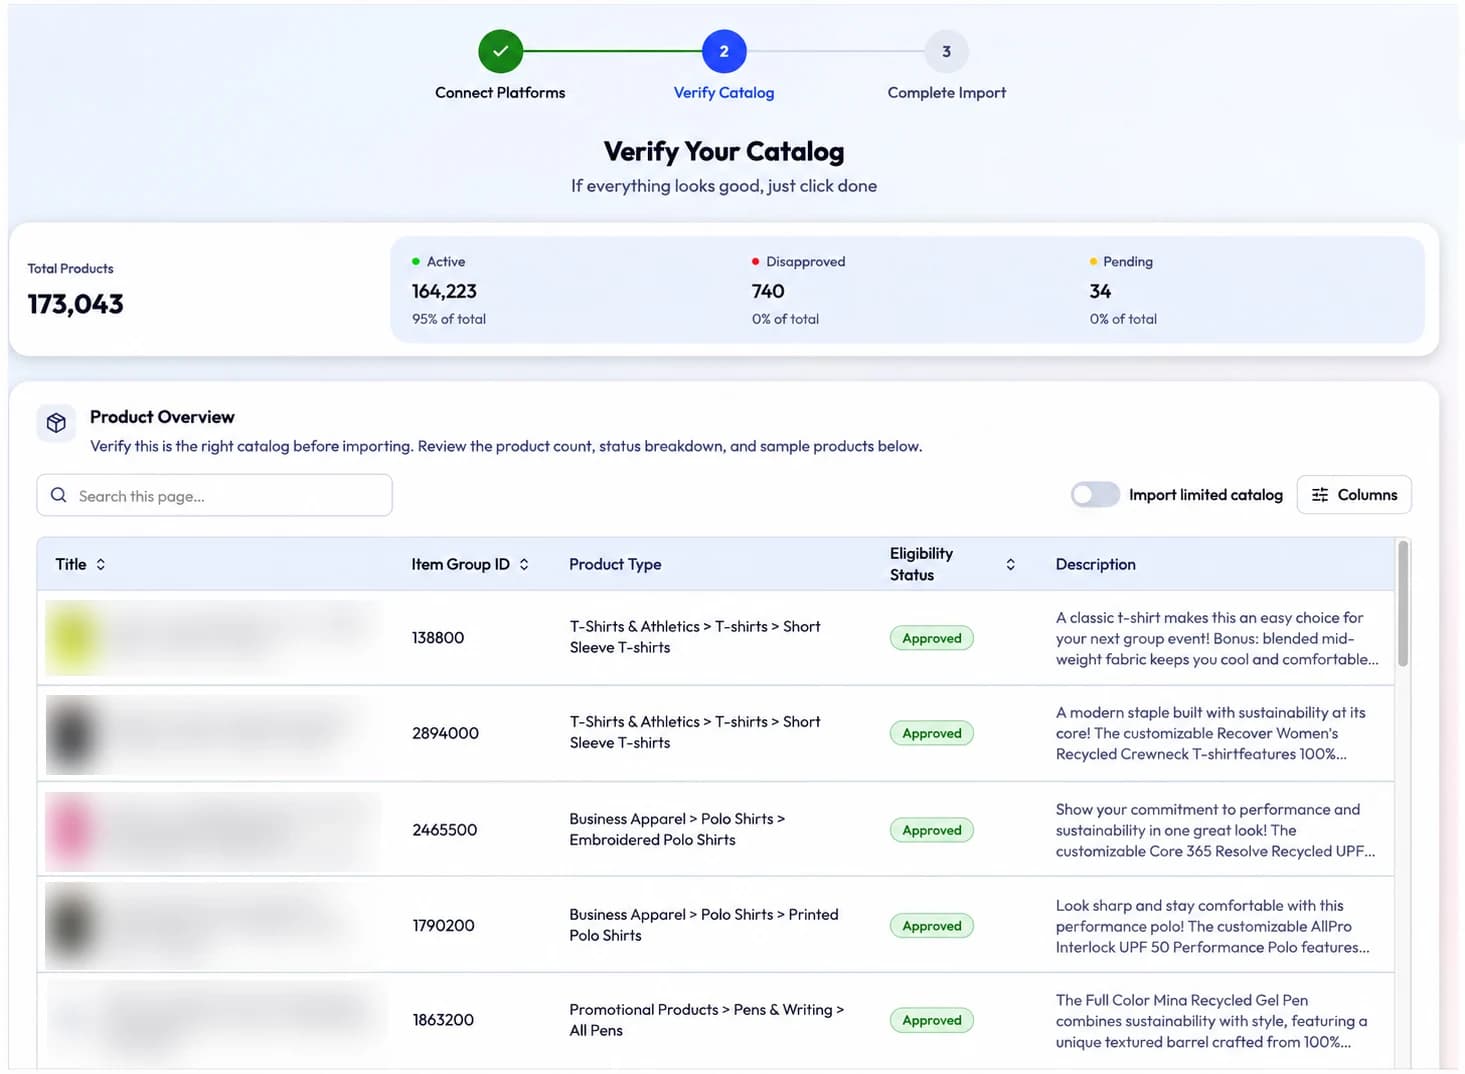Click Embroidered Polo Shirts product type cell
Image resolution: width=1465 pixels, height=1074 pixels.
[x=677, y=829]
